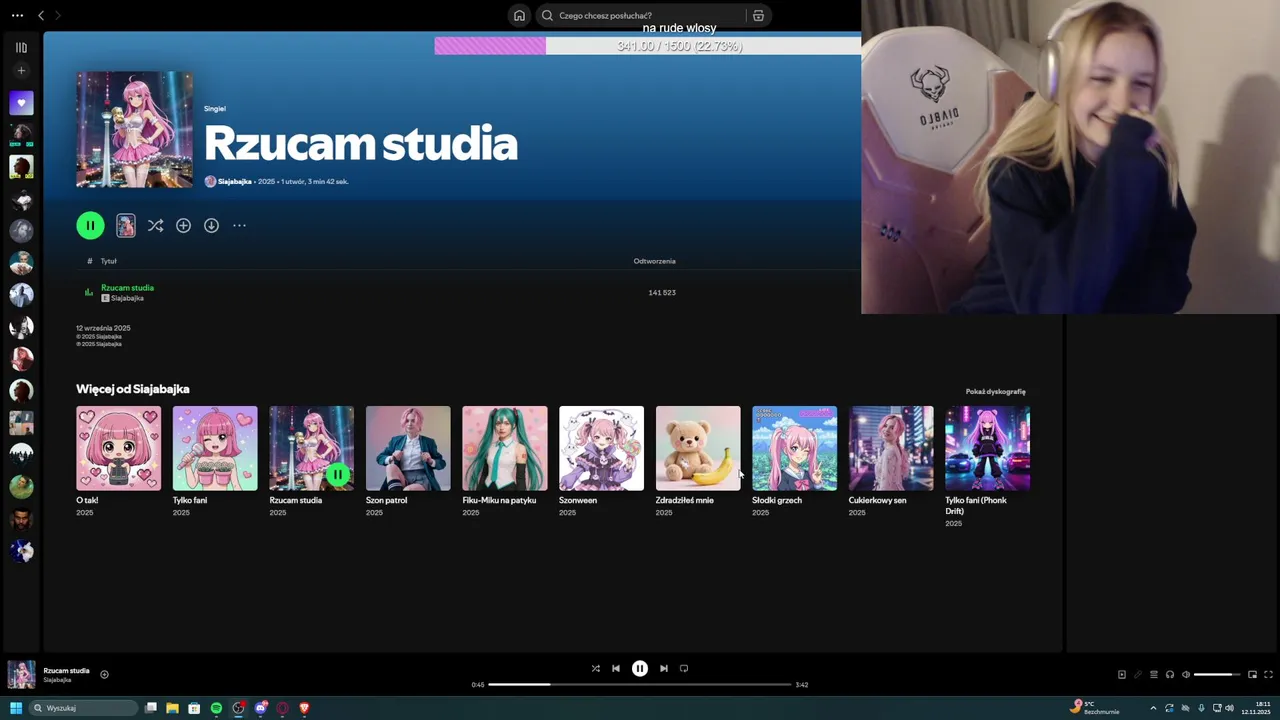Open Spotify from the taskbar
Viewport: 1280px width, 720px height.
tap(216, 708)
